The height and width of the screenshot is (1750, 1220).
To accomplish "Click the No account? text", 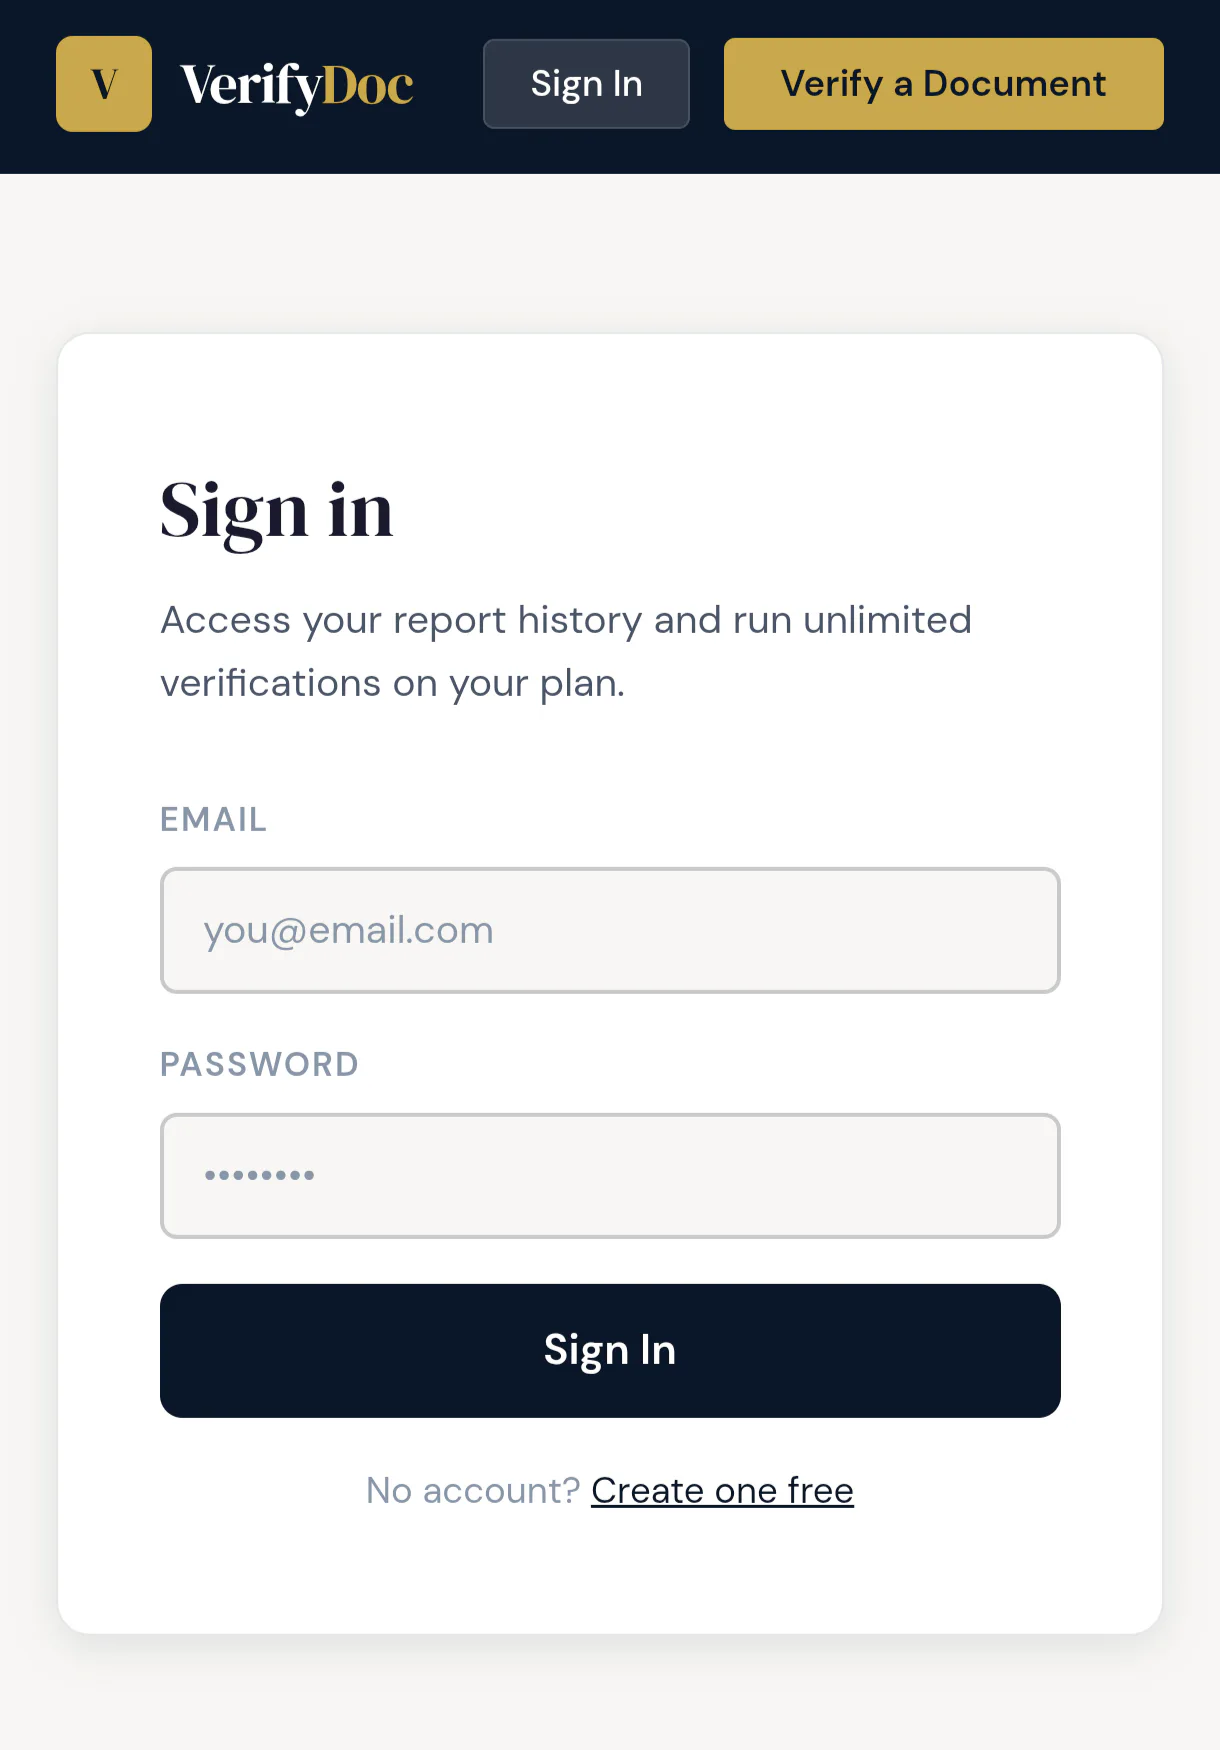I will point(473,1491).
